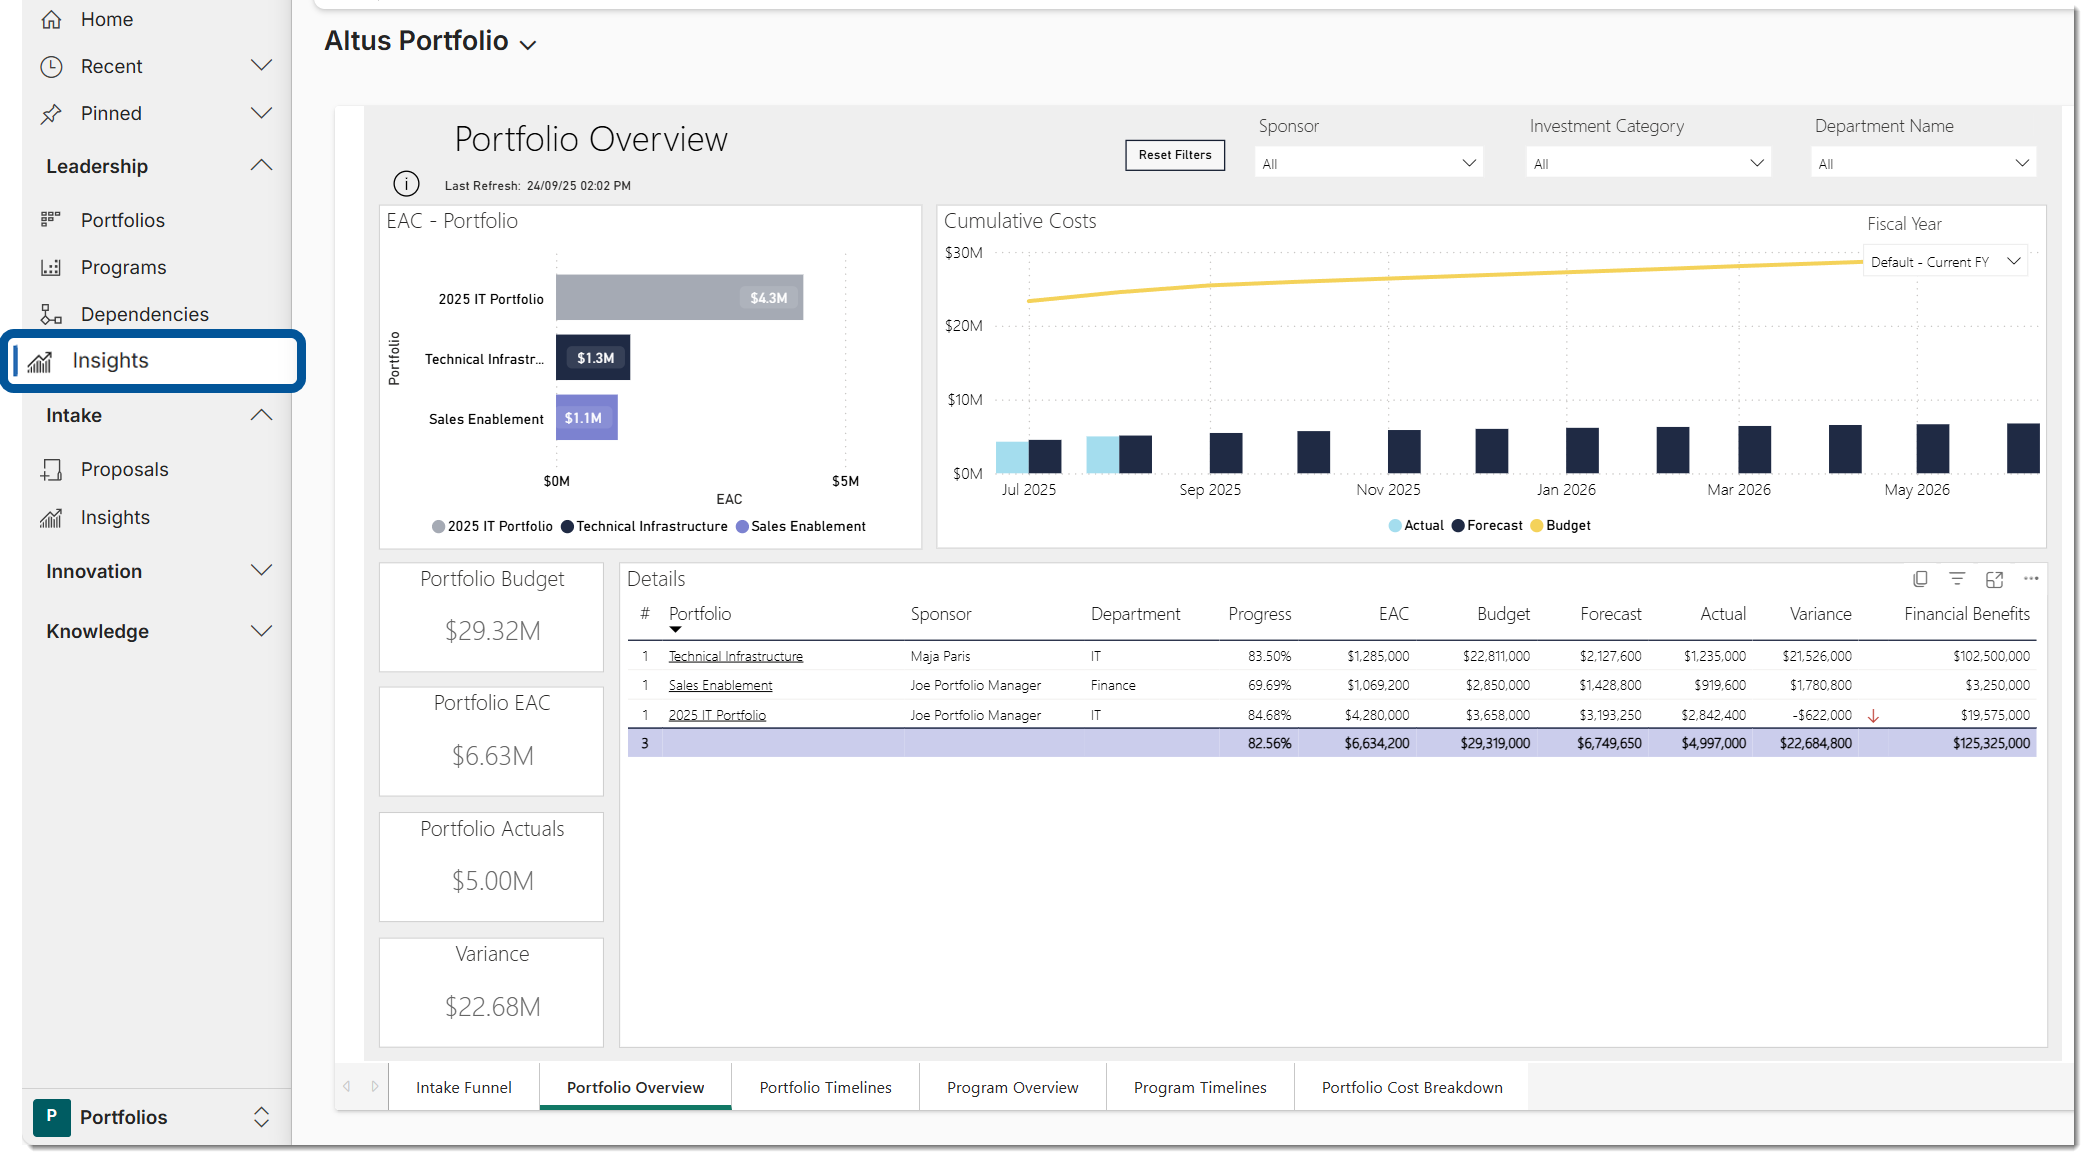Click the info icon beside Last Refresh

406,184
